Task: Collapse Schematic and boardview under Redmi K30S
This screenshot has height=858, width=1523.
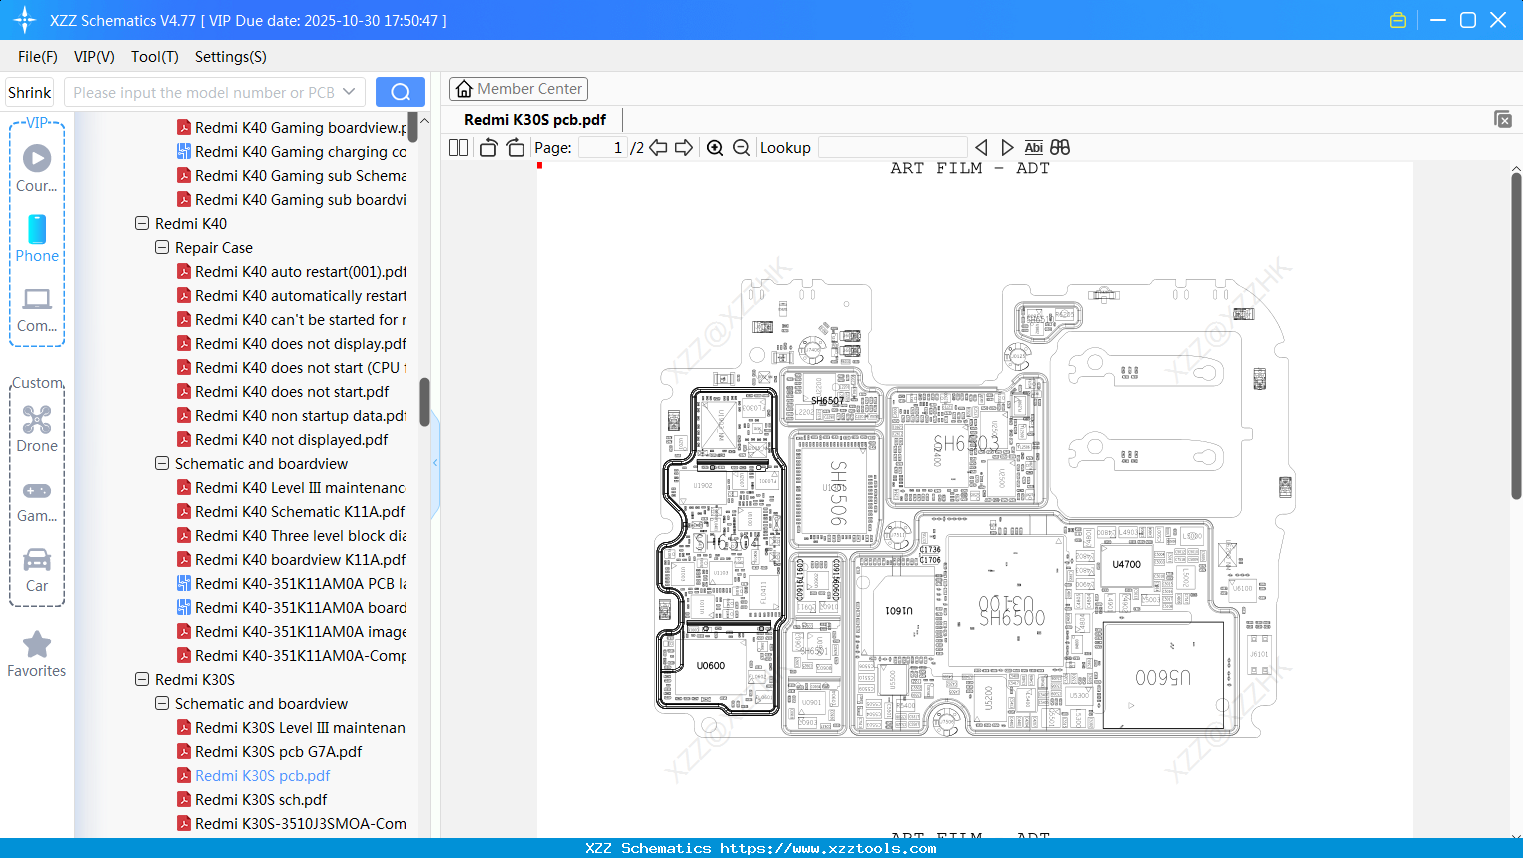Action: (x=162, y=704)
